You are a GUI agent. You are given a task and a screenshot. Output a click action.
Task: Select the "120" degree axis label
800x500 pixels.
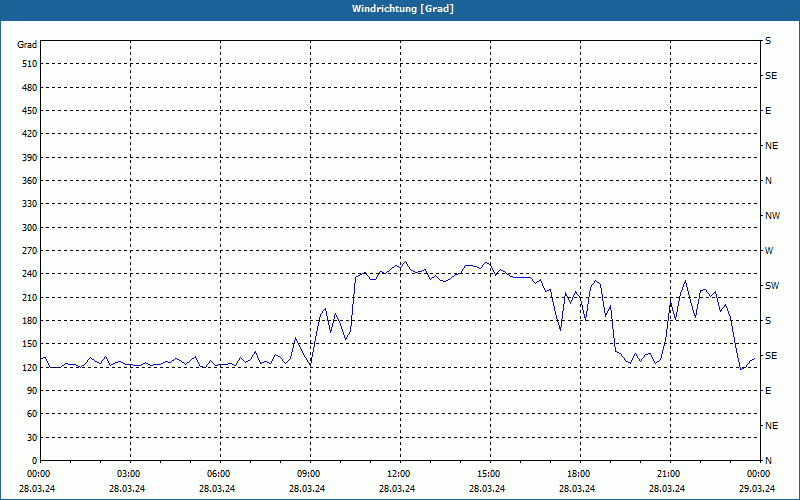[x=30, y=367]
